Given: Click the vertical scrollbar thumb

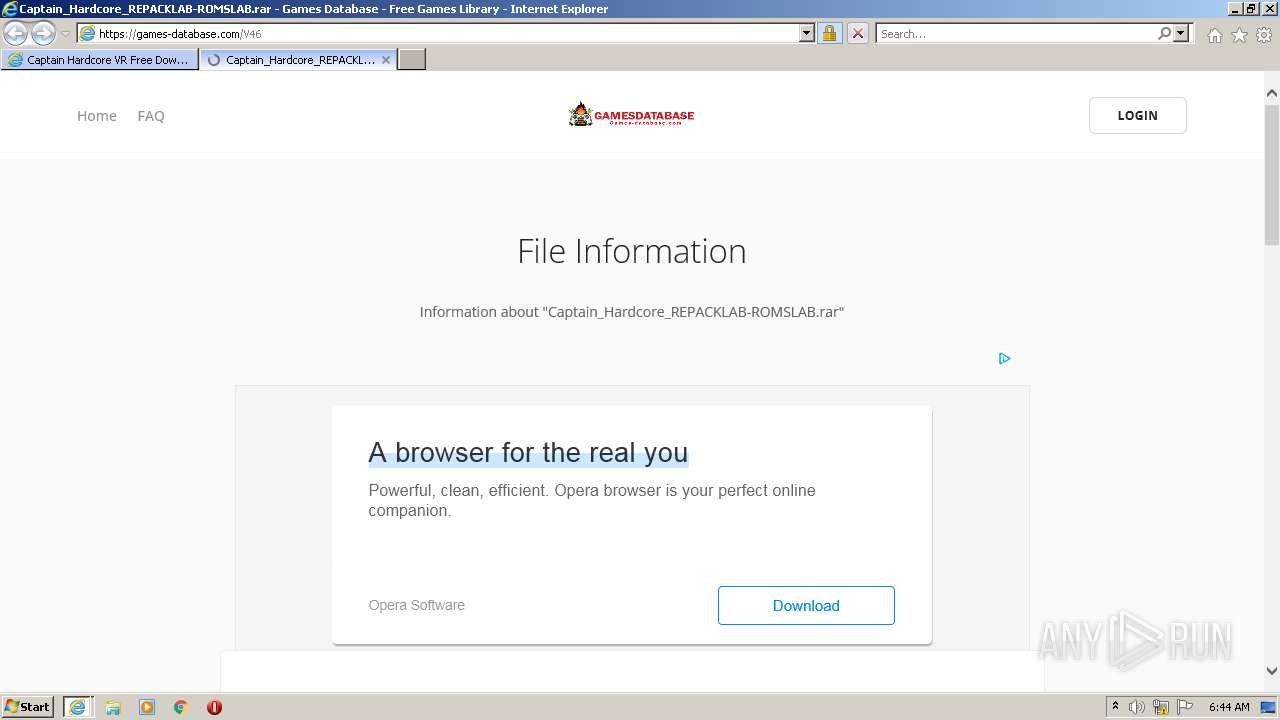Looking at the screenshot, I should click(x=1272, y=174).
